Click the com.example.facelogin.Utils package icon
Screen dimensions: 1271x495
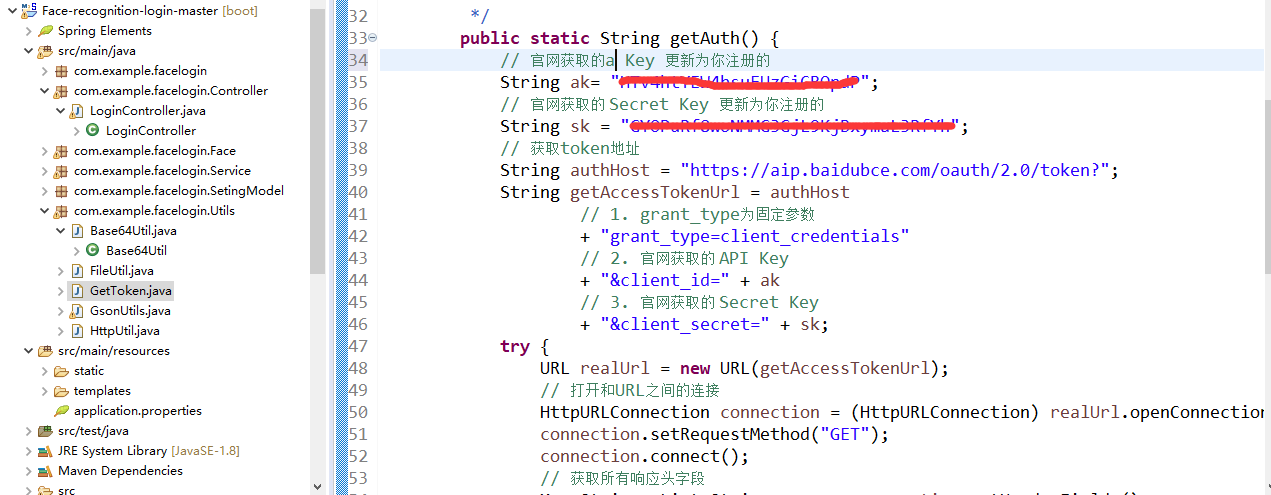pyautogui.click(x=62, y=211)
